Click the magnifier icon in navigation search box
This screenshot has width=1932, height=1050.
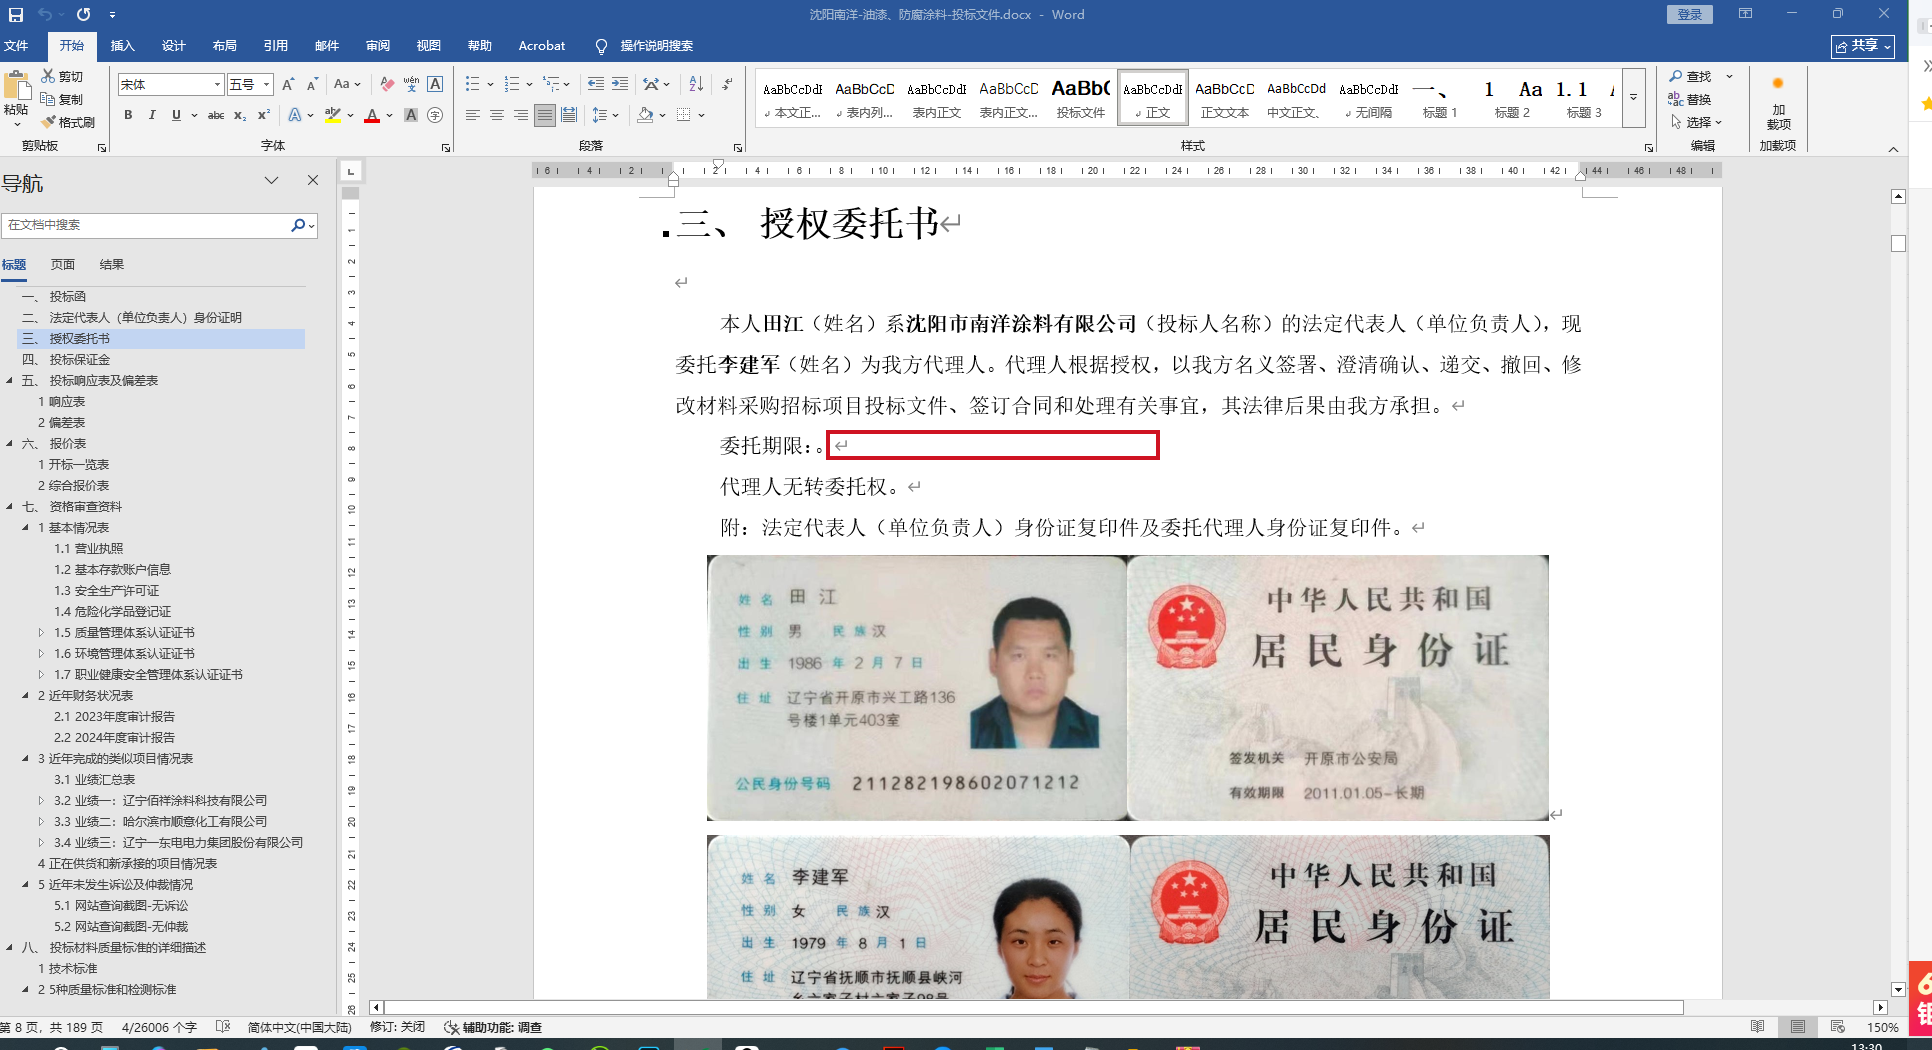pyautogui.click(x=298, y=225)
